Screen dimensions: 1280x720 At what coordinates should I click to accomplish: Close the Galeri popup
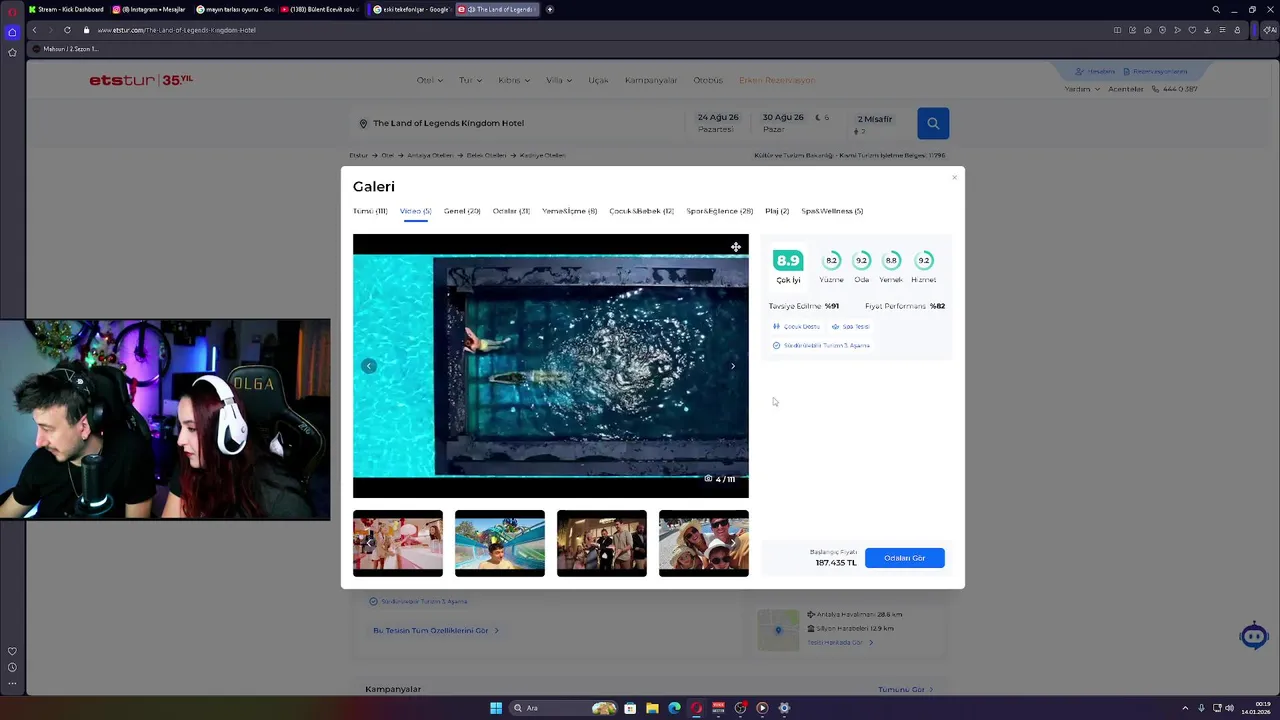pyautogui.click(x=954, y=178)
